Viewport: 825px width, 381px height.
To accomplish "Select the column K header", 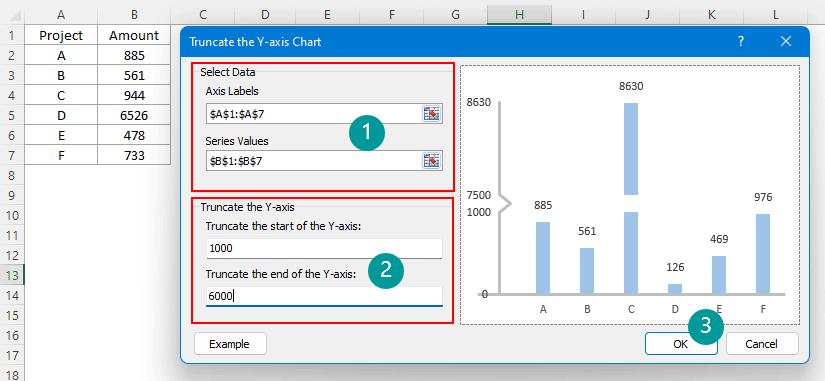I will point(712,15).
